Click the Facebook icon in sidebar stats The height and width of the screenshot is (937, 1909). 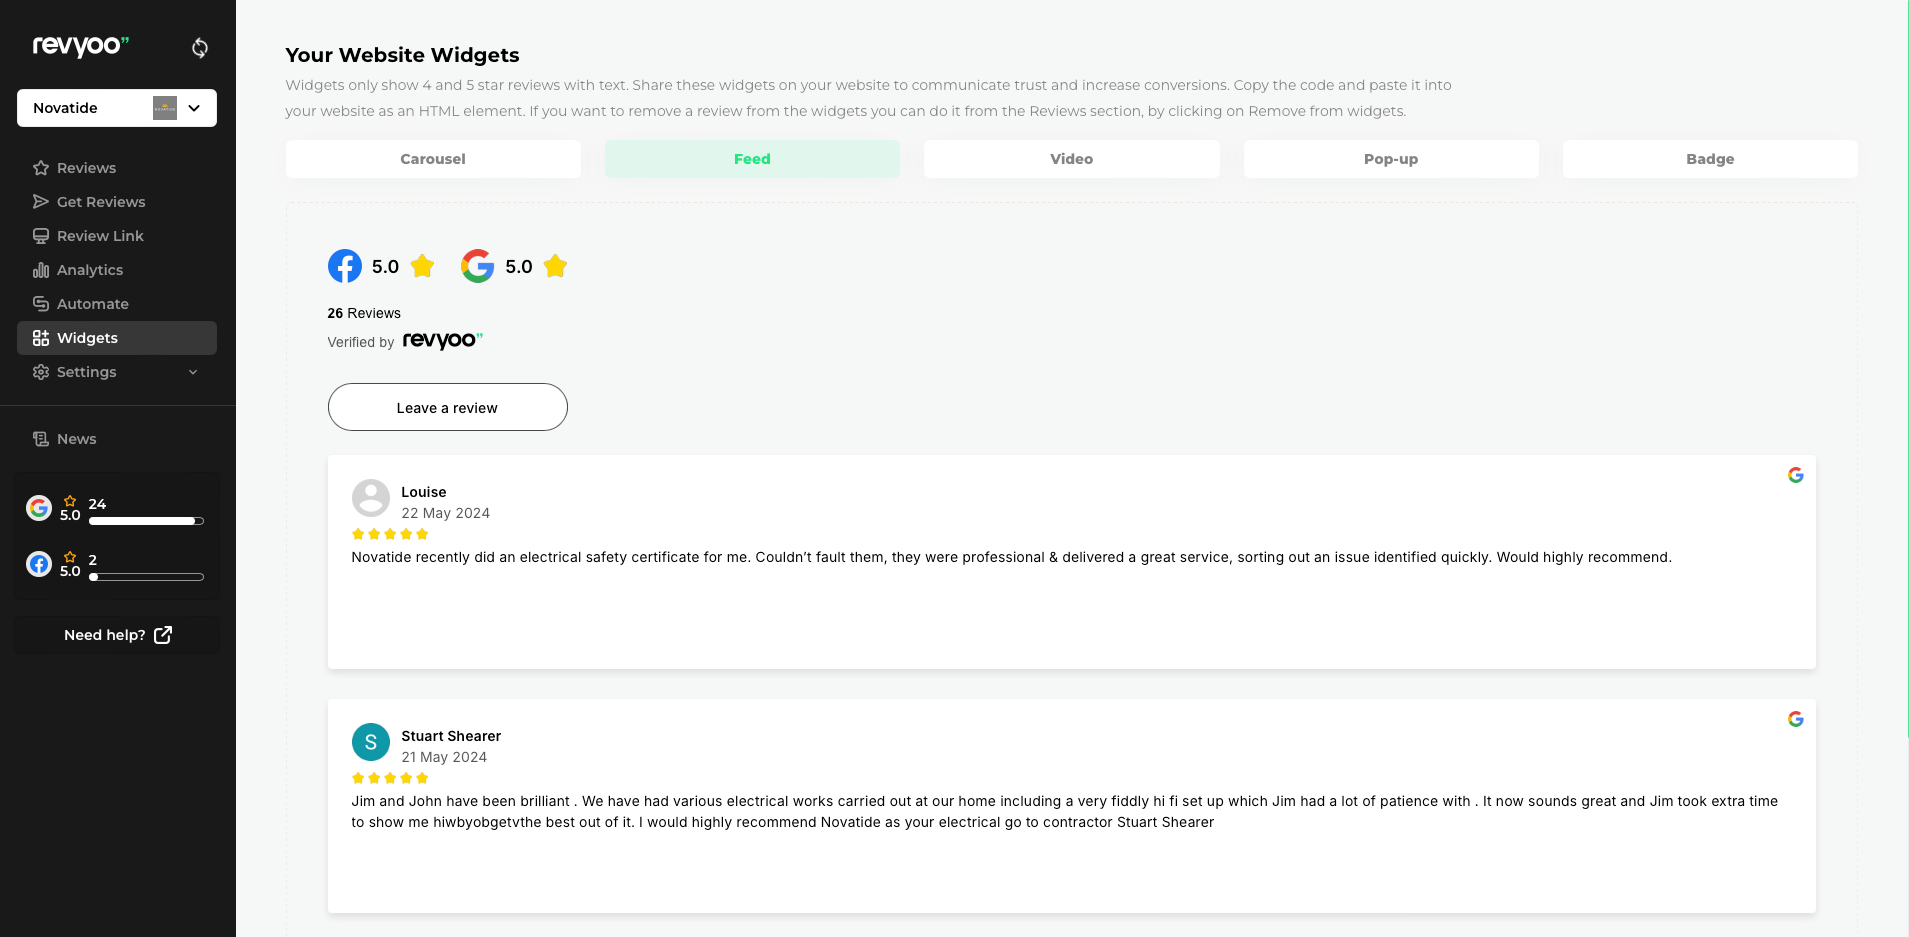click(39, 564)
